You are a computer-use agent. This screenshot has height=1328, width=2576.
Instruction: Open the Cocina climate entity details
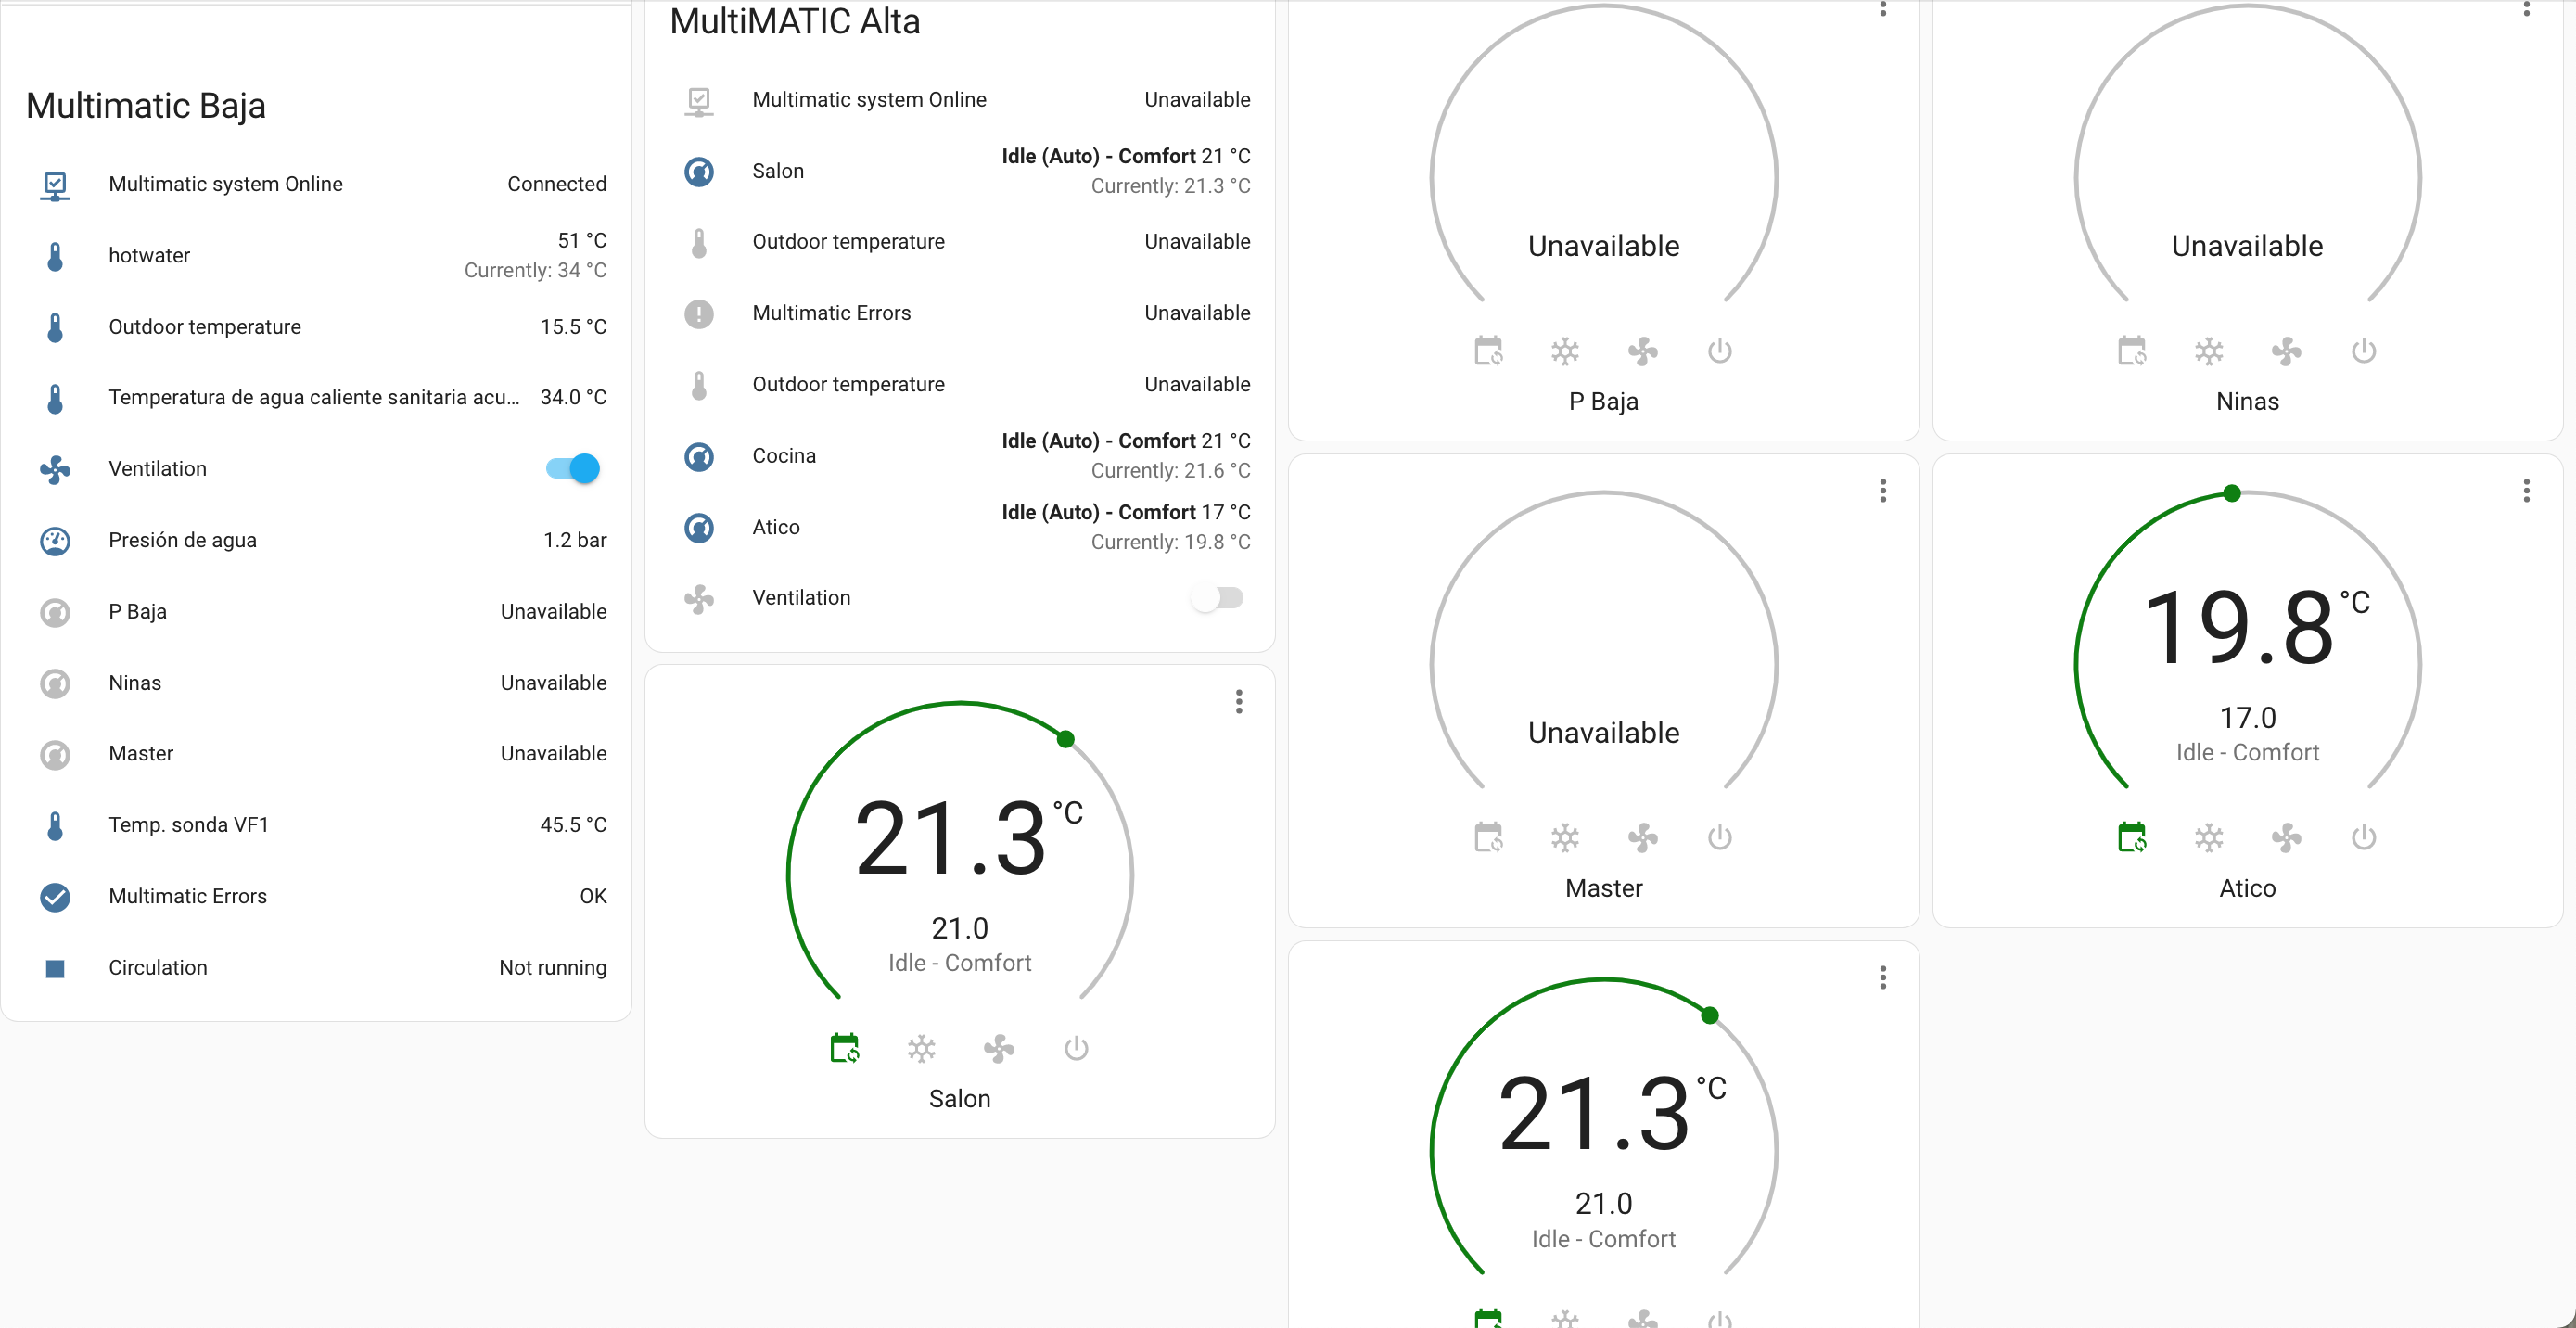coord(784,455)
